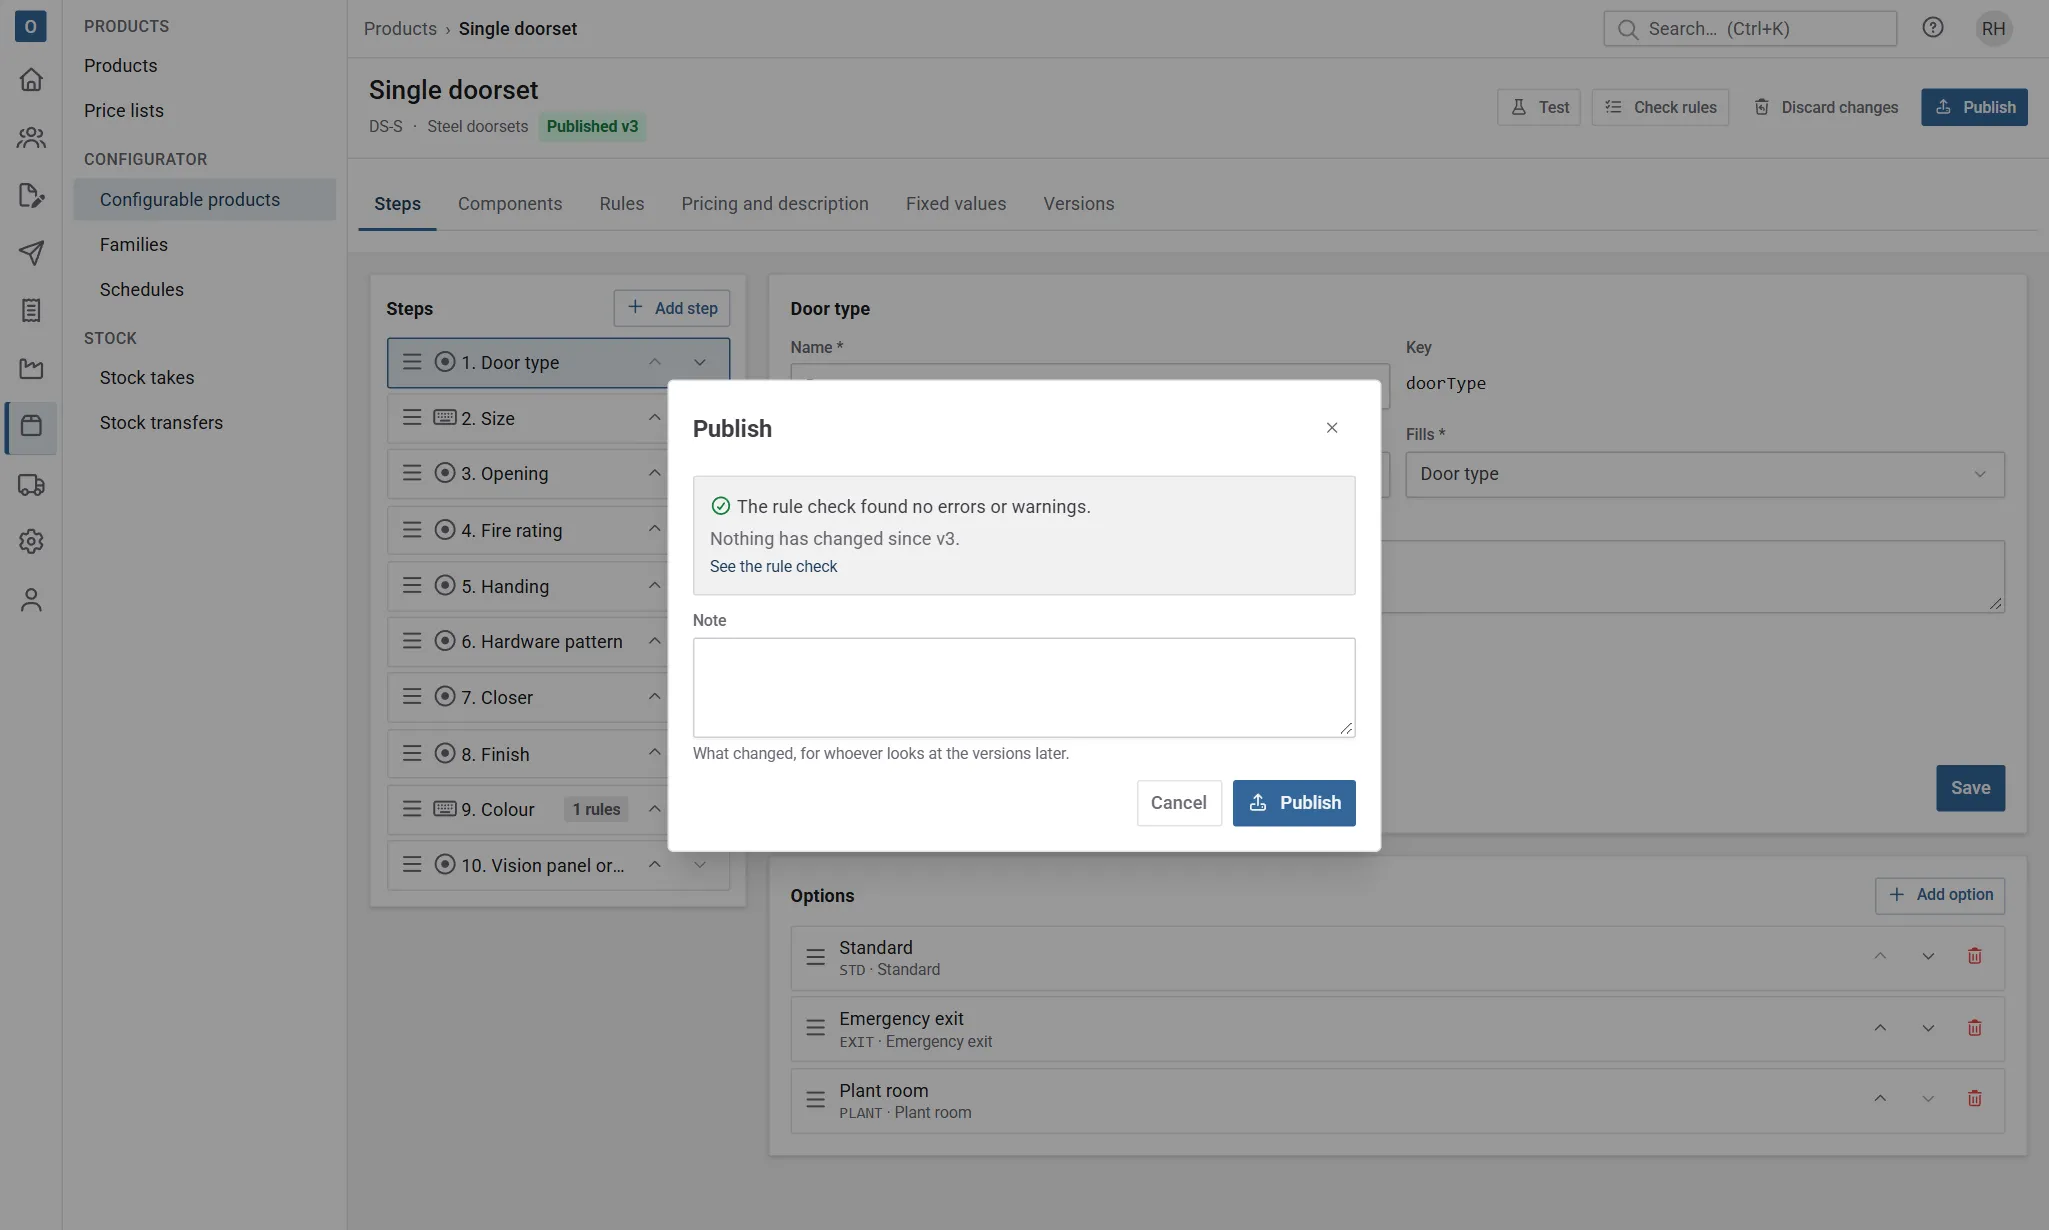
Task: Go to Products in the breadcrumb
Action: [400, 29]
